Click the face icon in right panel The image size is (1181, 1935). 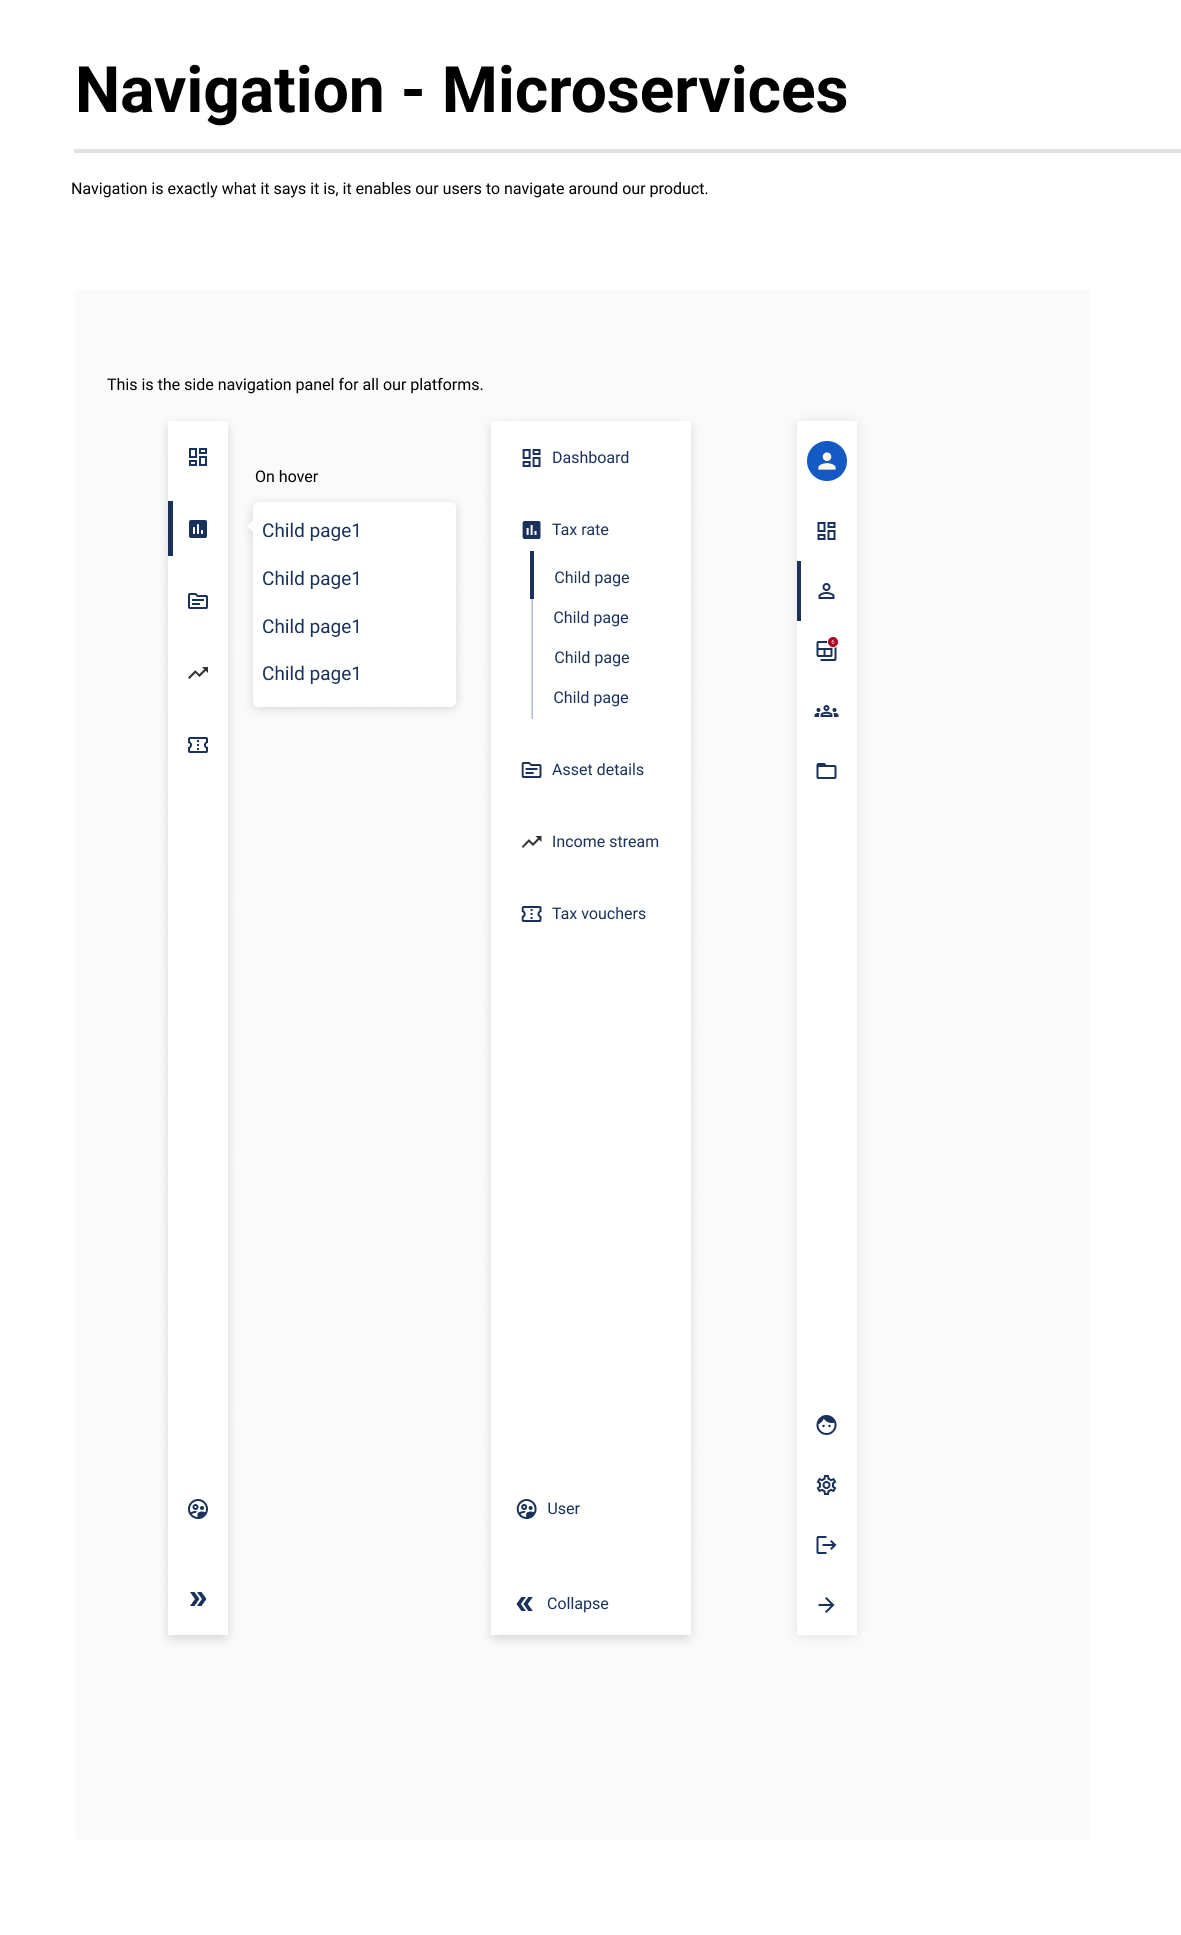tap(826, 1425)
